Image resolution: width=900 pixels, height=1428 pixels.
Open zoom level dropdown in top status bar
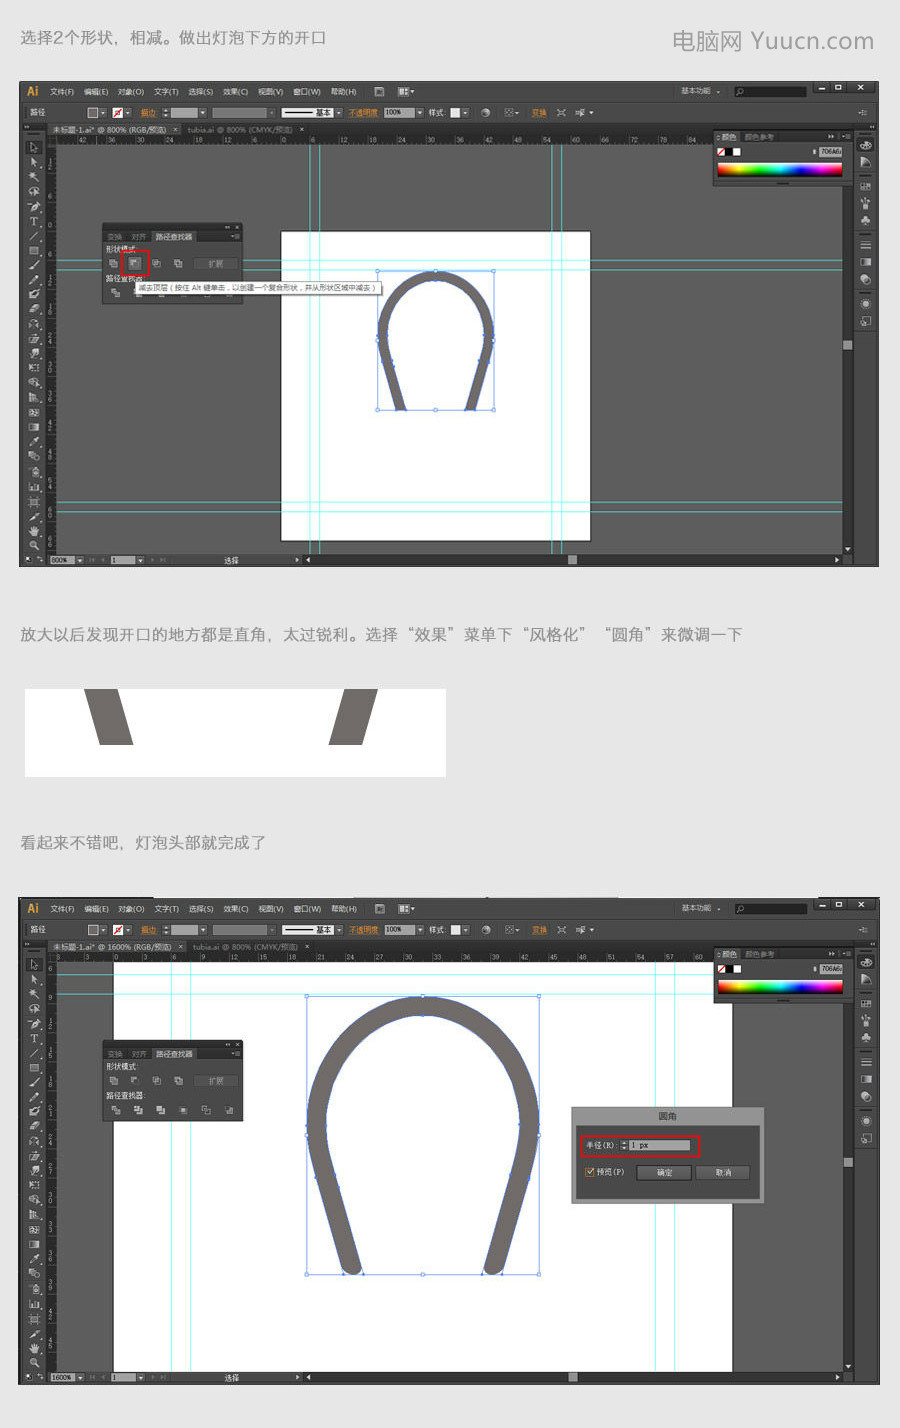pyautogui.click(x=79, y=560)
